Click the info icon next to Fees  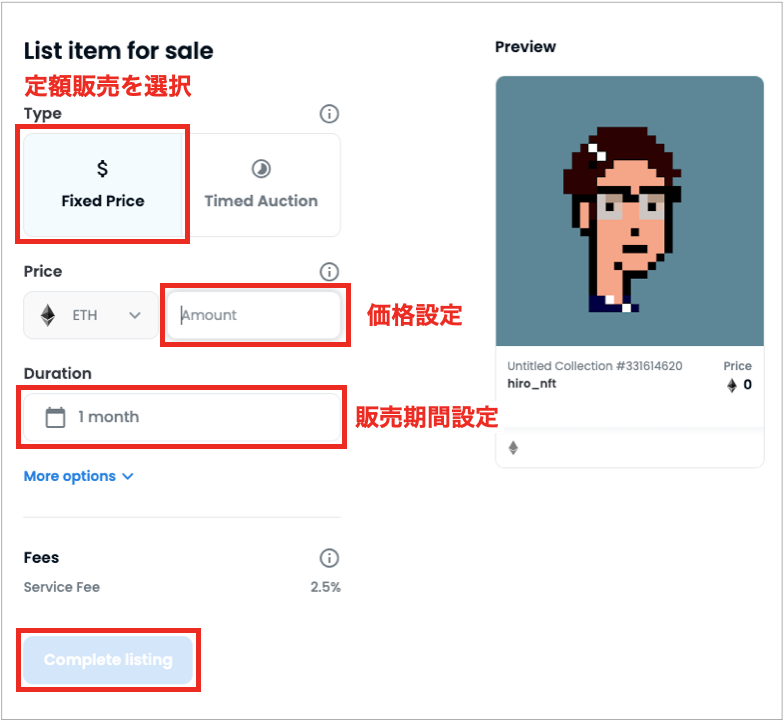pyautogui.click(x=329, y=558)
